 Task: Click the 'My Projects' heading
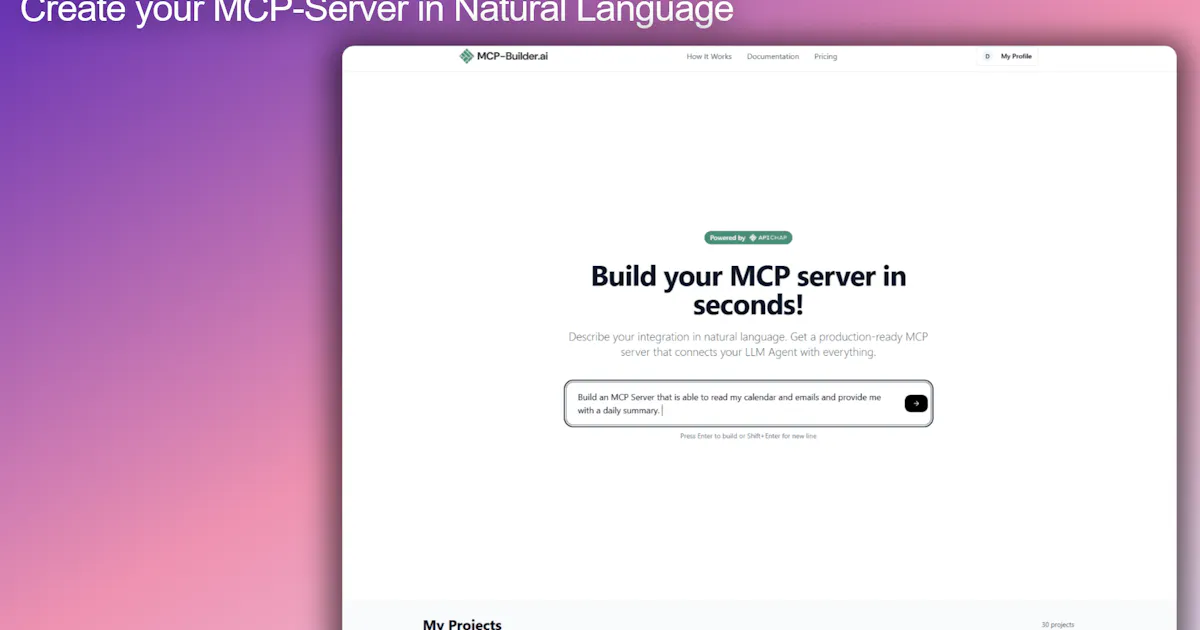462,624
